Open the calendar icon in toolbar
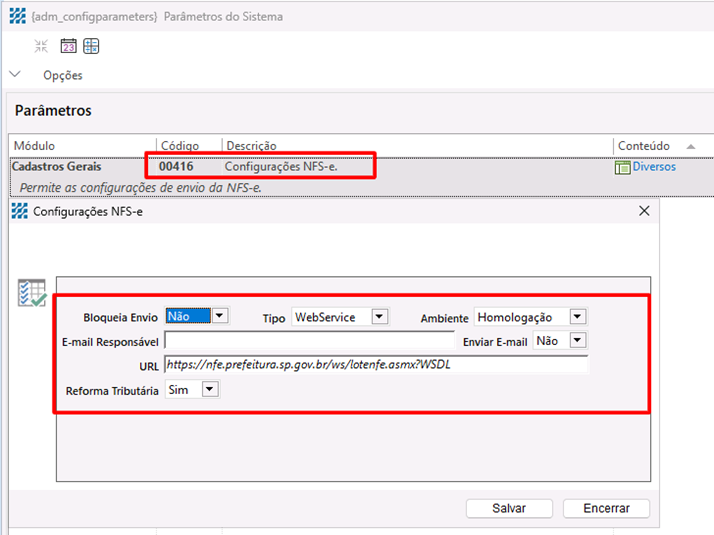 coord(68,46)
